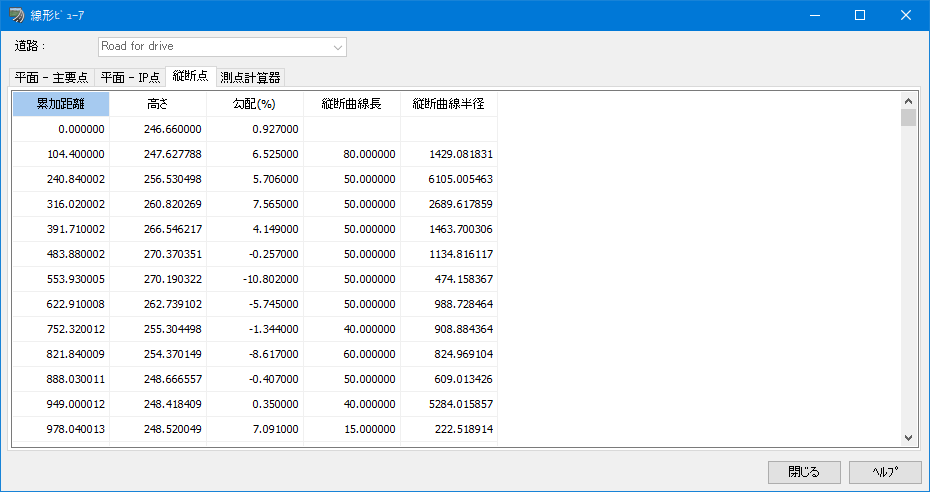The image size is (930, 492).
Task: Select height cell 270.370351
Action: [158, 254]
